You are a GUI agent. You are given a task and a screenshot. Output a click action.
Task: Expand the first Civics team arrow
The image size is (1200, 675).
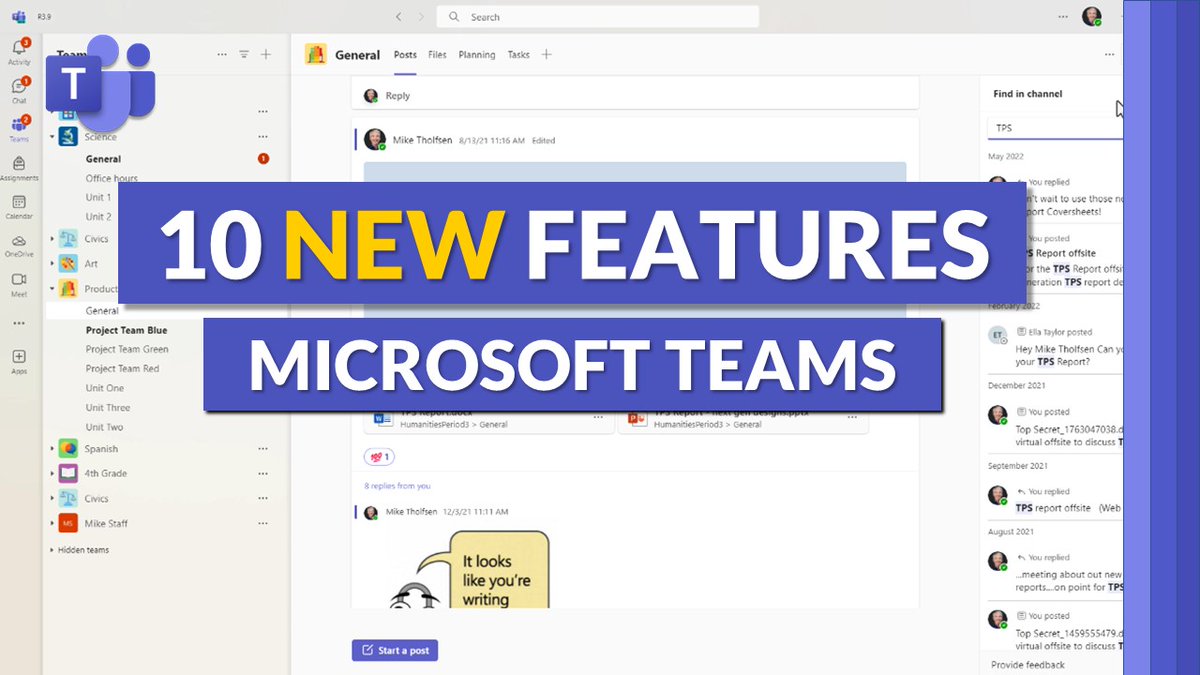(52, 239)
